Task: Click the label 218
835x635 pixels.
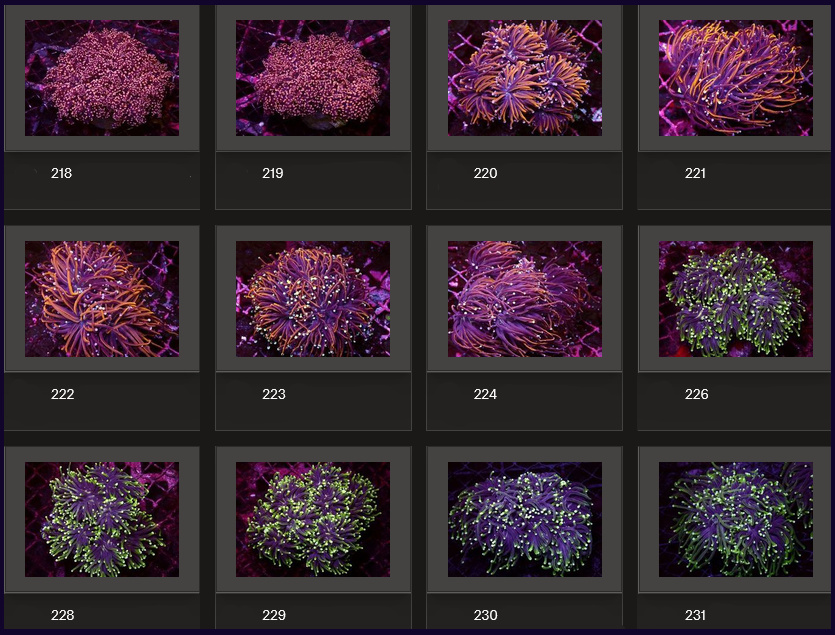Action: tap(61, 173)
